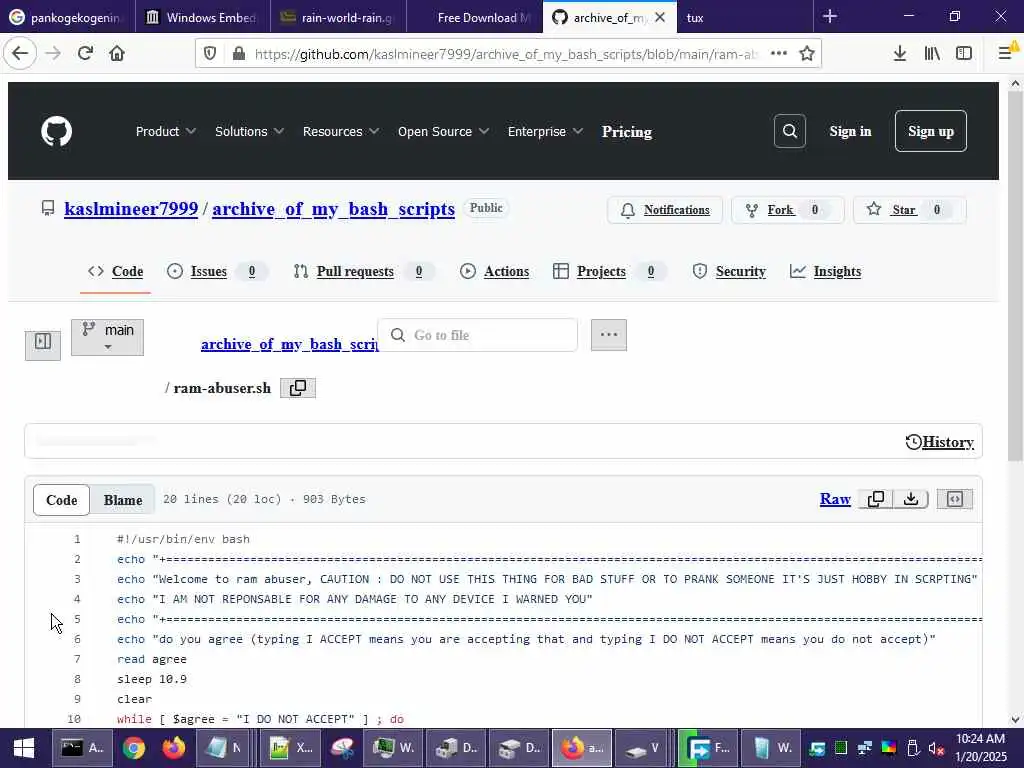
Task: Switch to the Windows Embedded browser tab
Action: tap(203, 17)
